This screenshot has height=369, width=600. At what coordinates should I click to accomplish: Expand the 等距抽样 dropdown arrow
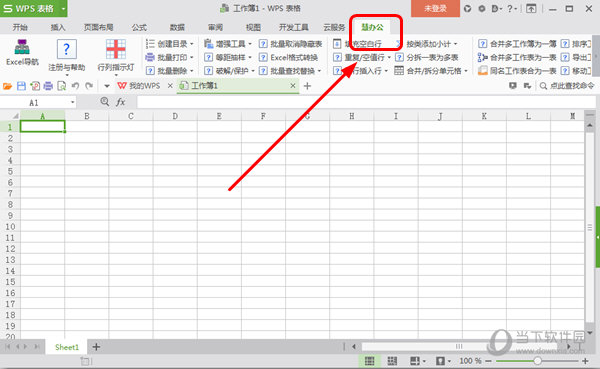pyautogui.click(x=250, y=57)
